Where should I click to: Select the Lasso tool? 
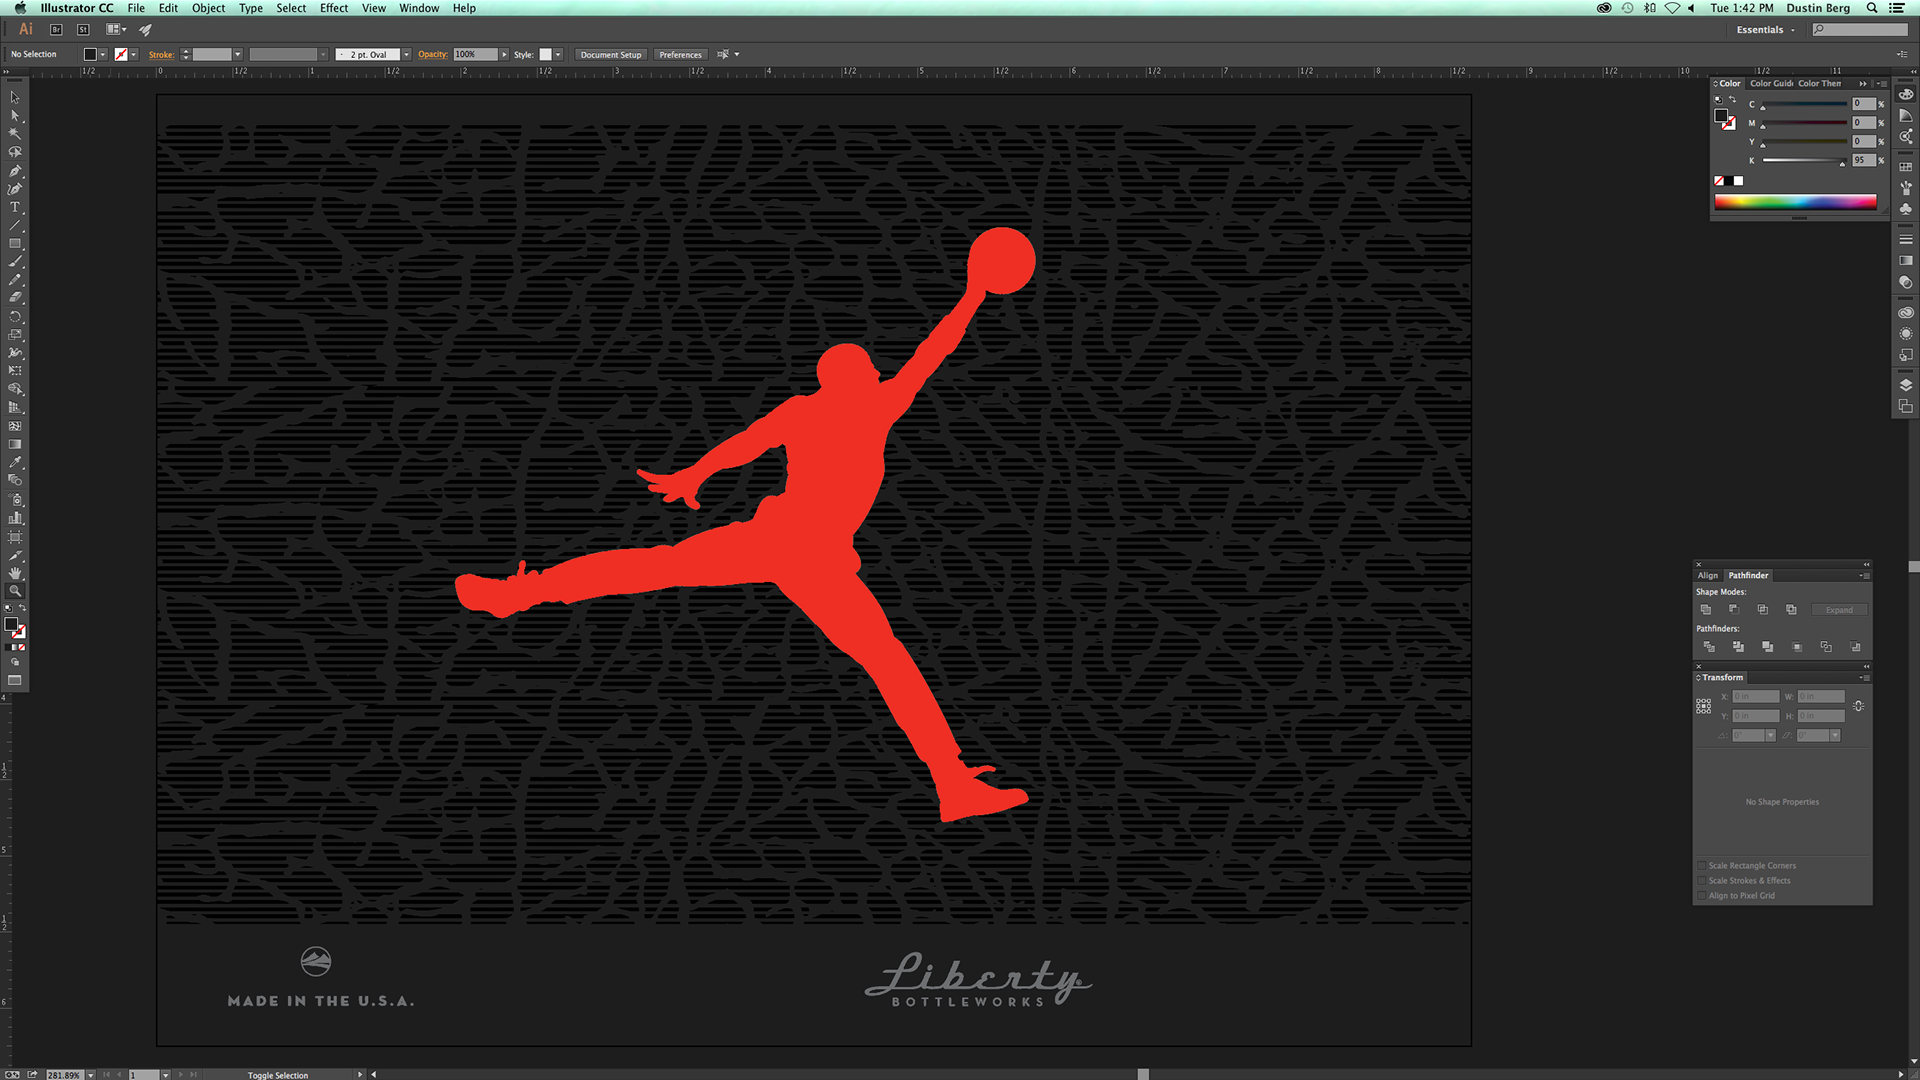15,152
